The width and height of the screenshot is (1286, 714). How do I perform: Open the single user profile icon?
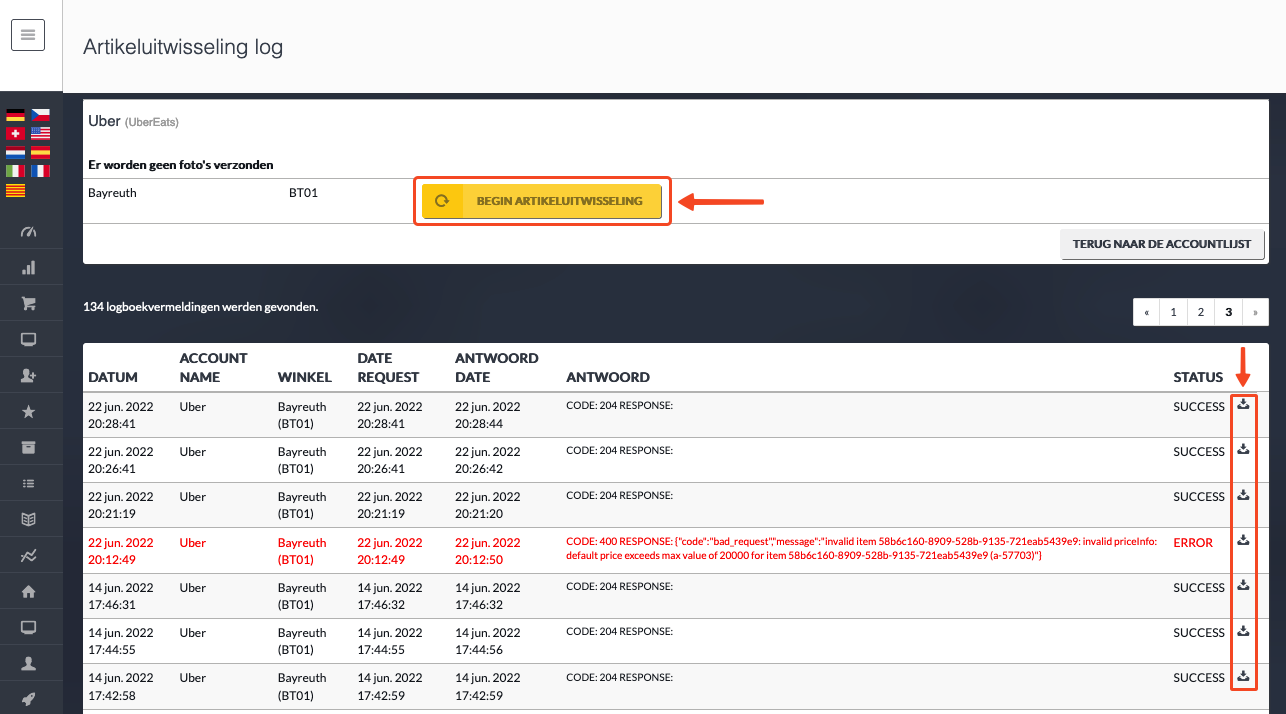[28, 663]
